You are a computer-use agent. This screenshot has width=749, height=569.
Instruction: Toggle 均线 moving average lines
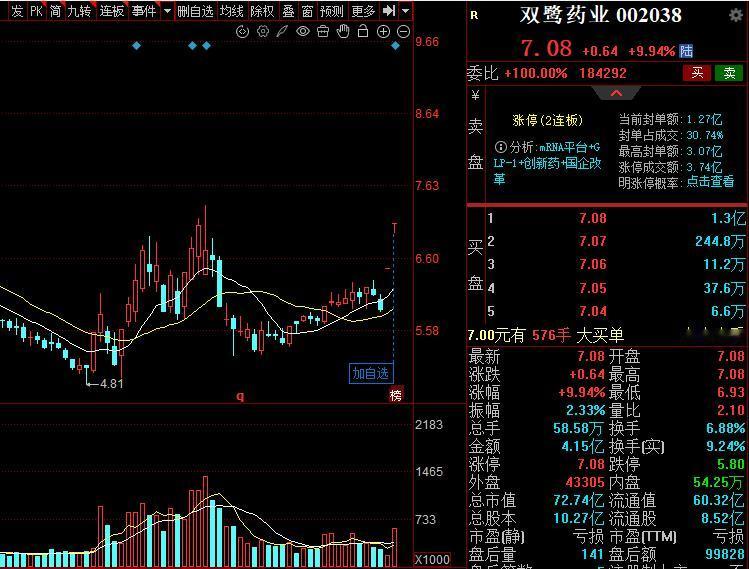232,11
